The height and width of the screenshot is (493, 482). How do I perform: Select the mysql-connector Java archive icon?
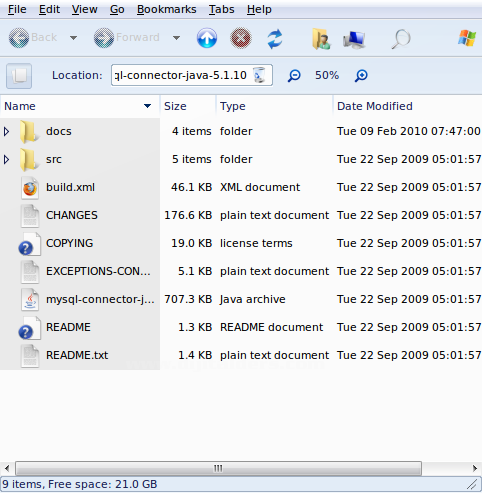click(30, 300)
